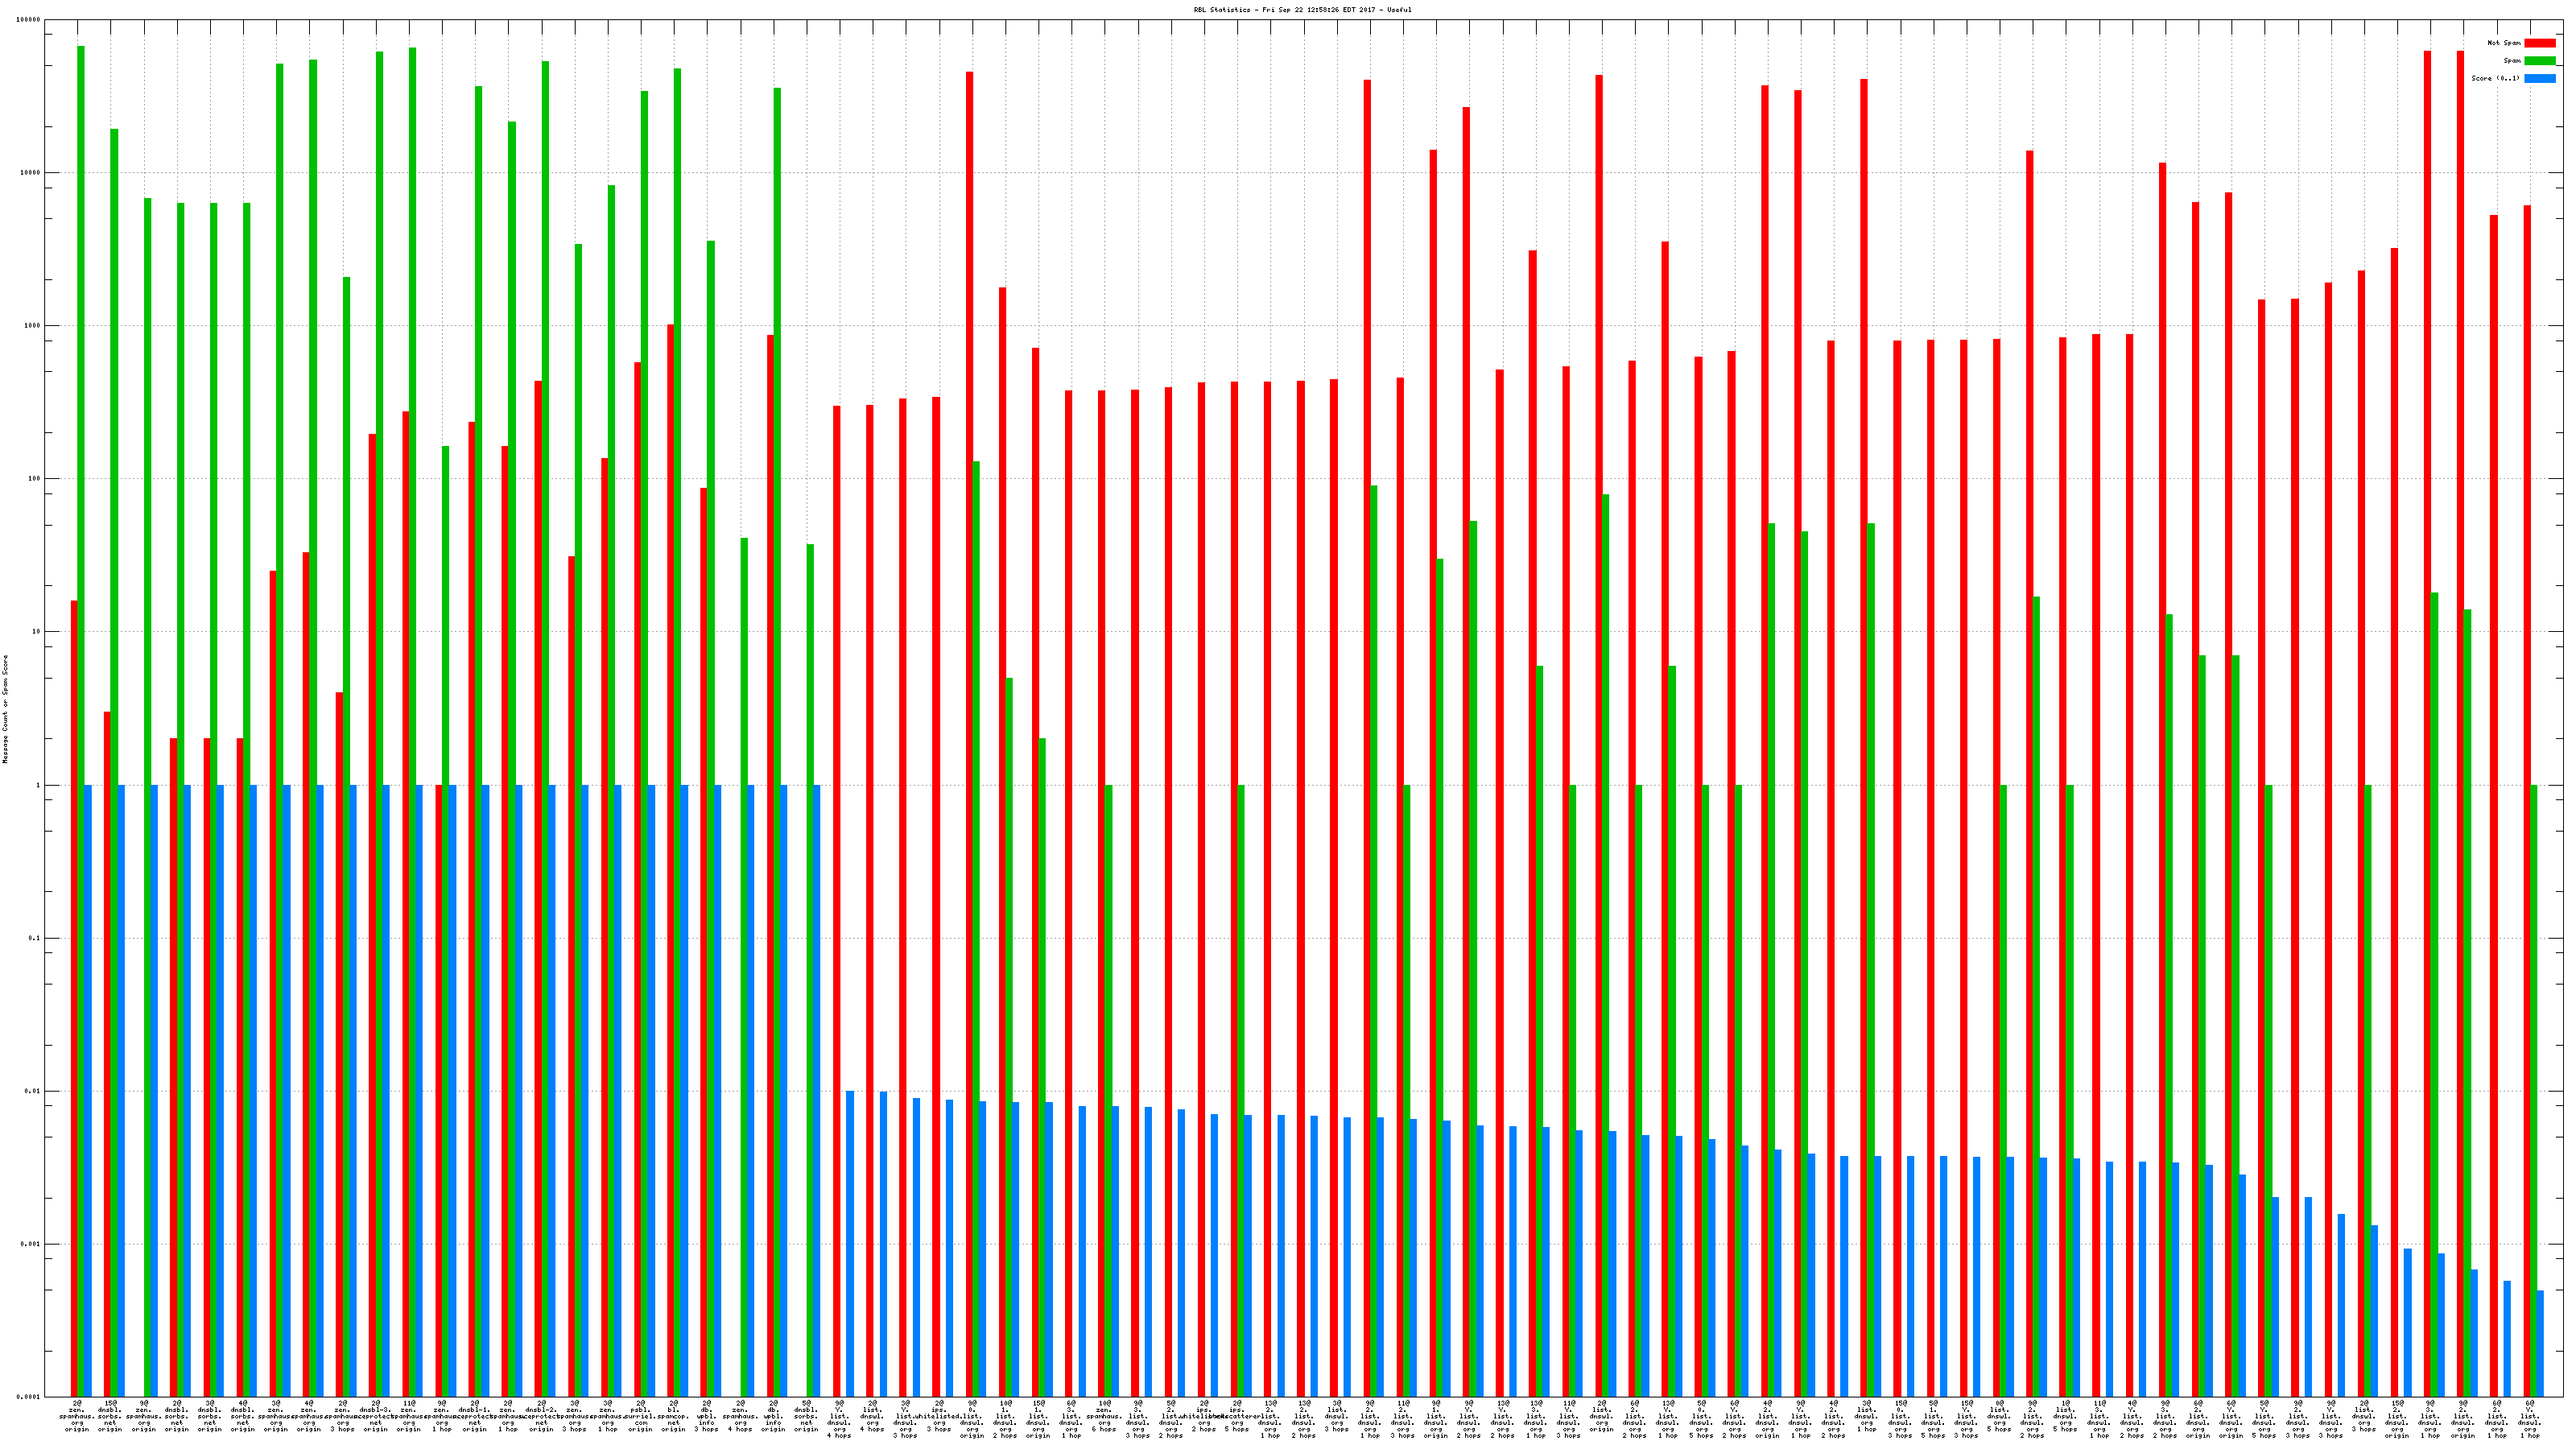
Task: Click the 1000 y-axis tick label
Action: (32, 326)
